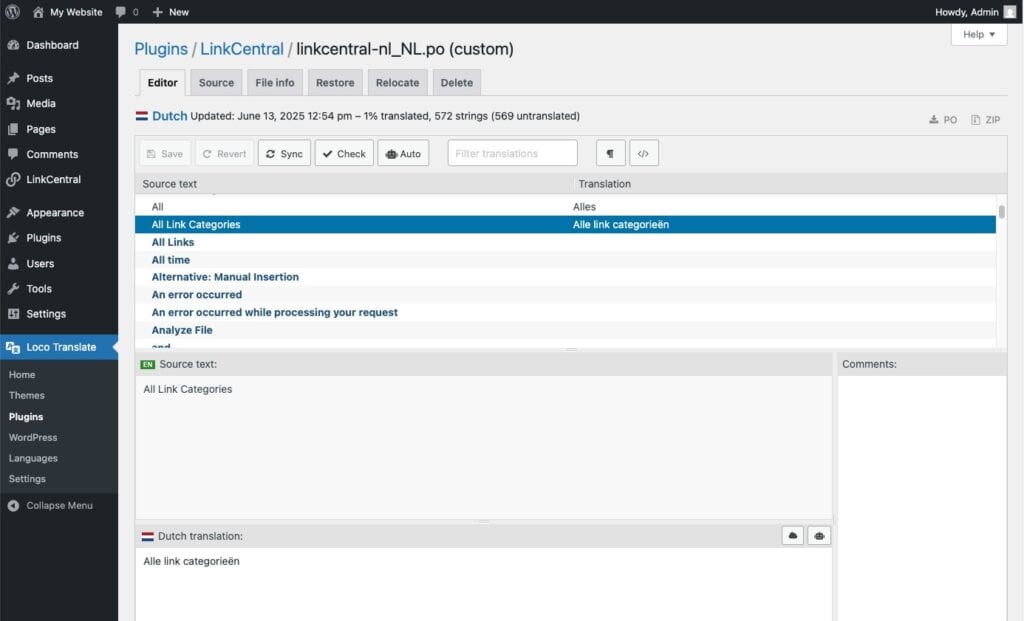Open Loco Translate Themes submenu
Image resolution: width=1024 pixels, height=621 pixels.
27,396
